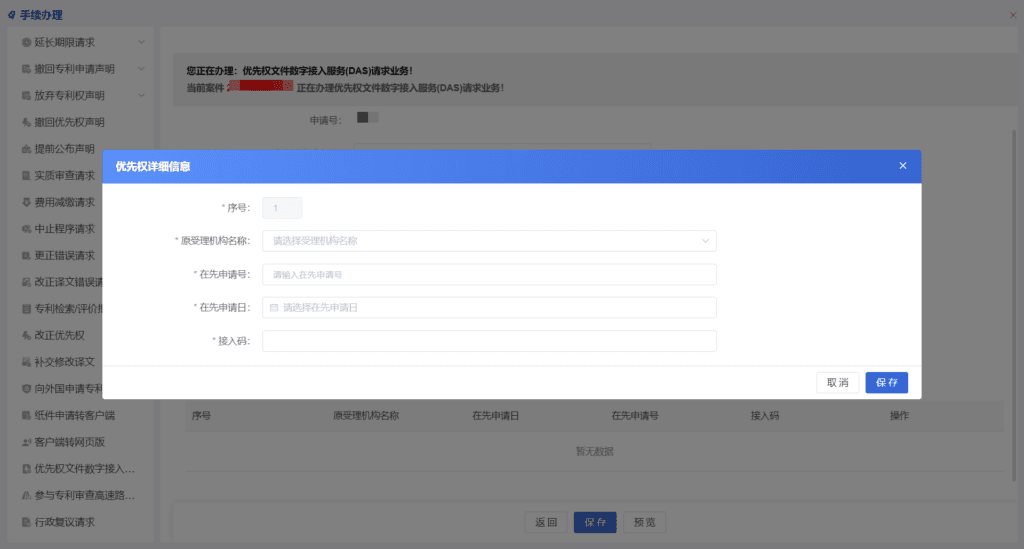Click the 延长期限请求 sidebar icon

point(26,42)
